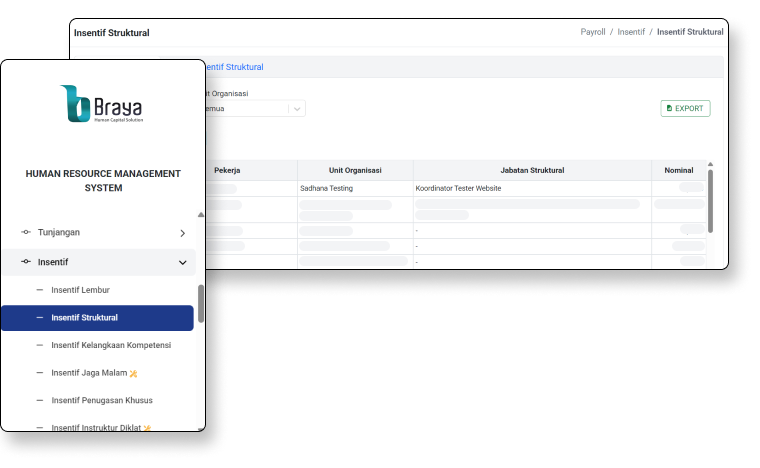The height and width of the screenshot is (468, 760).
Task: Go to Insentif Penugasan Khusus
Action: coord(102,400)
